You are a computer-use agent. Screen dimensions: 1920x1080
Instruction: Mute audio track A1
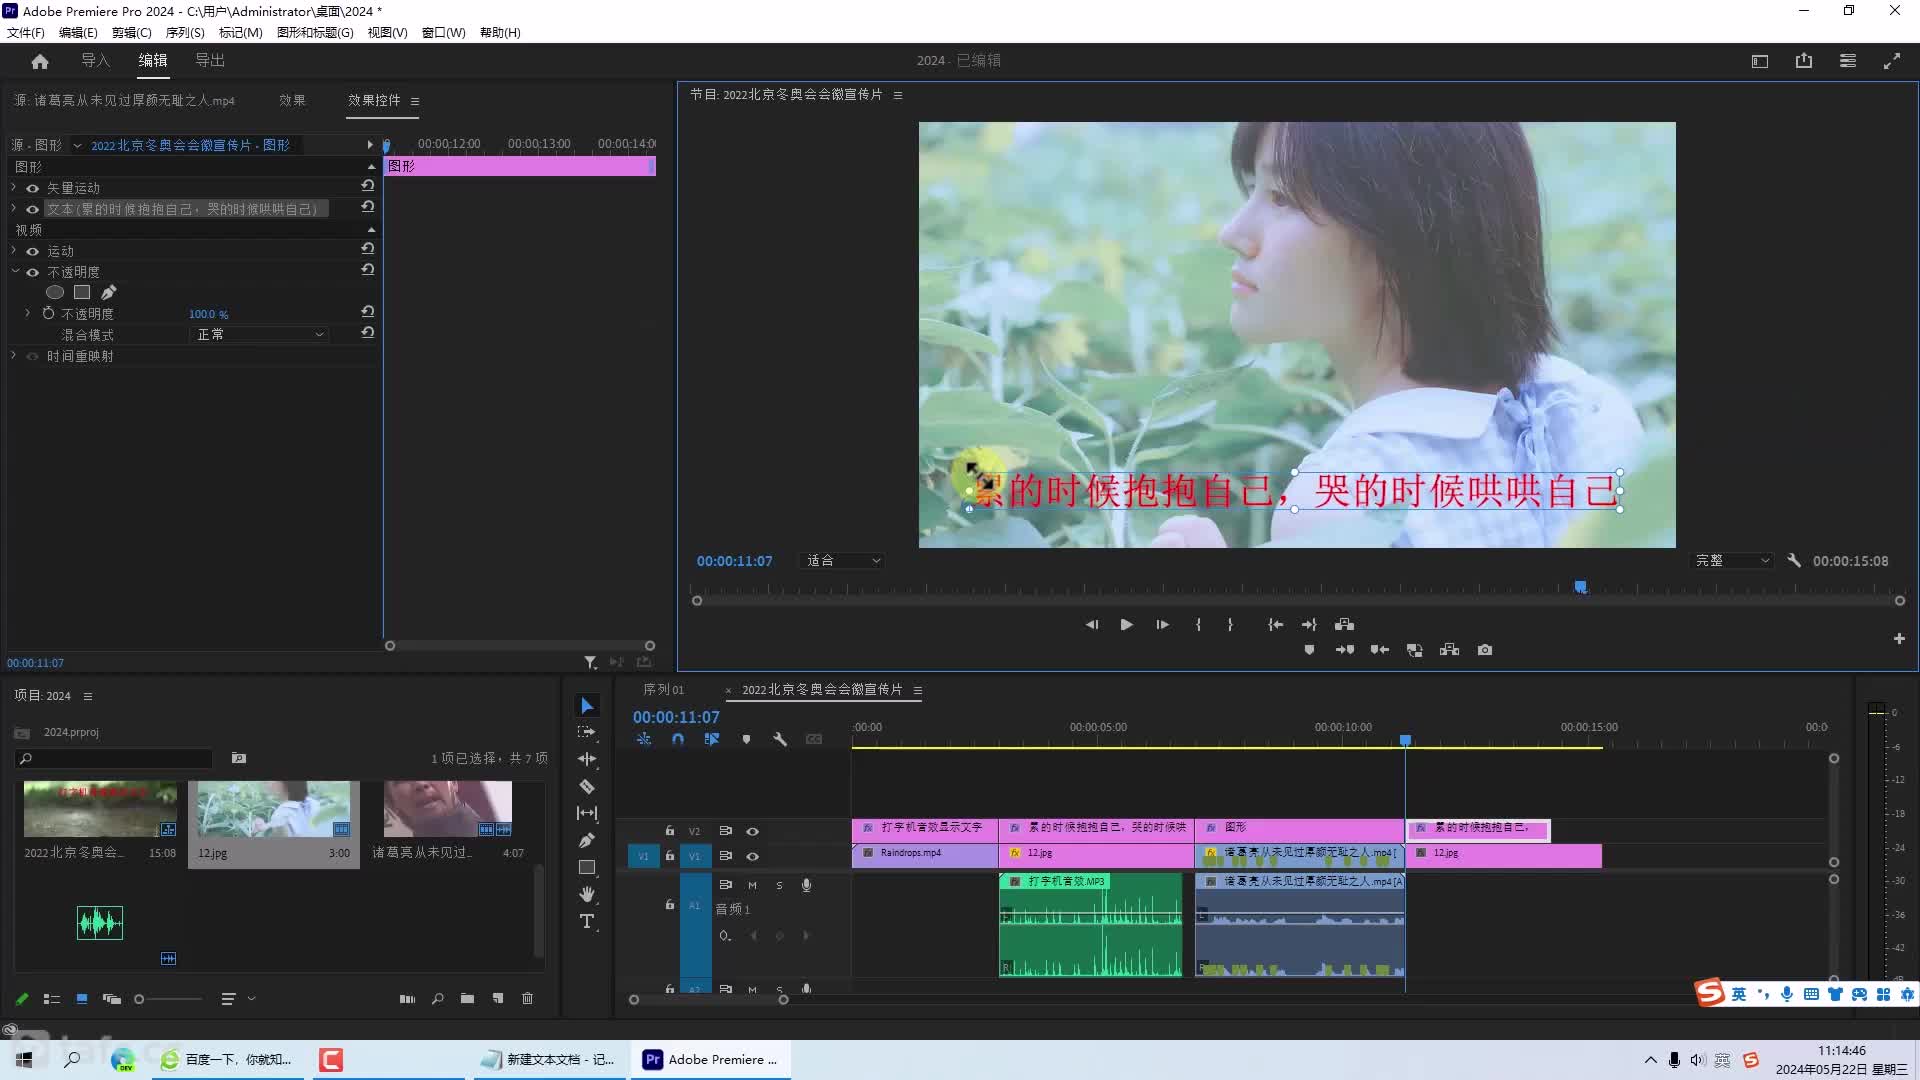click(752, 885)
